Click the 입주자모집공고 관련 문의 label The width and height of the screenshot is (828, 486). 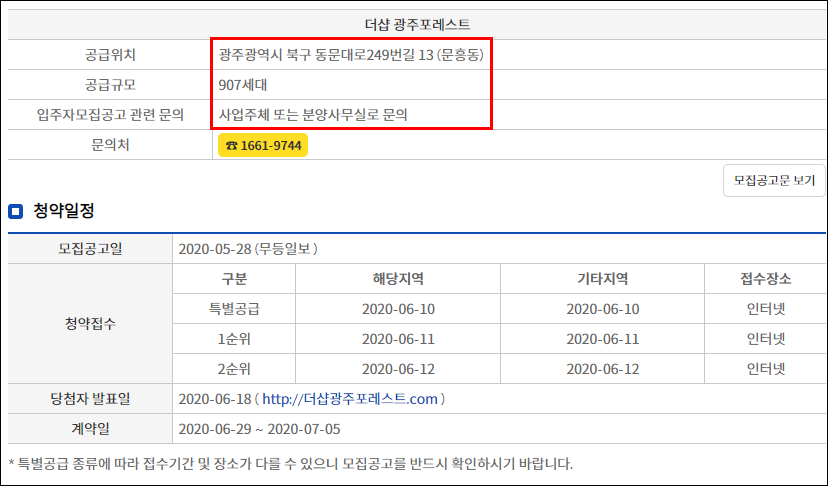(110, 115)
